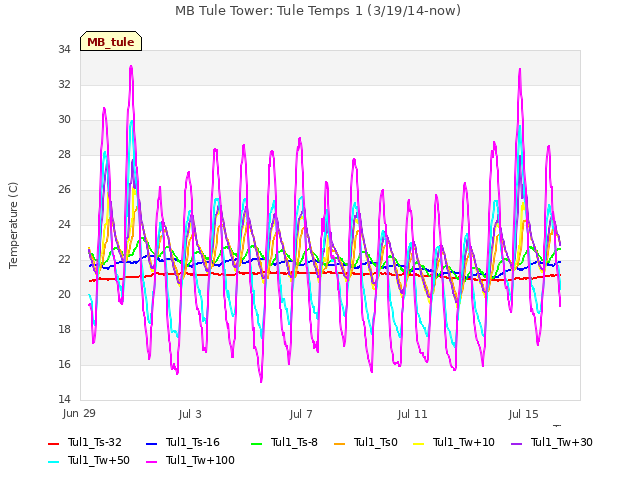Select the Tul1_Tw+30 legend label
This screenshot has height=480, width=640.
pyautogui.click(x=562, y=442)
